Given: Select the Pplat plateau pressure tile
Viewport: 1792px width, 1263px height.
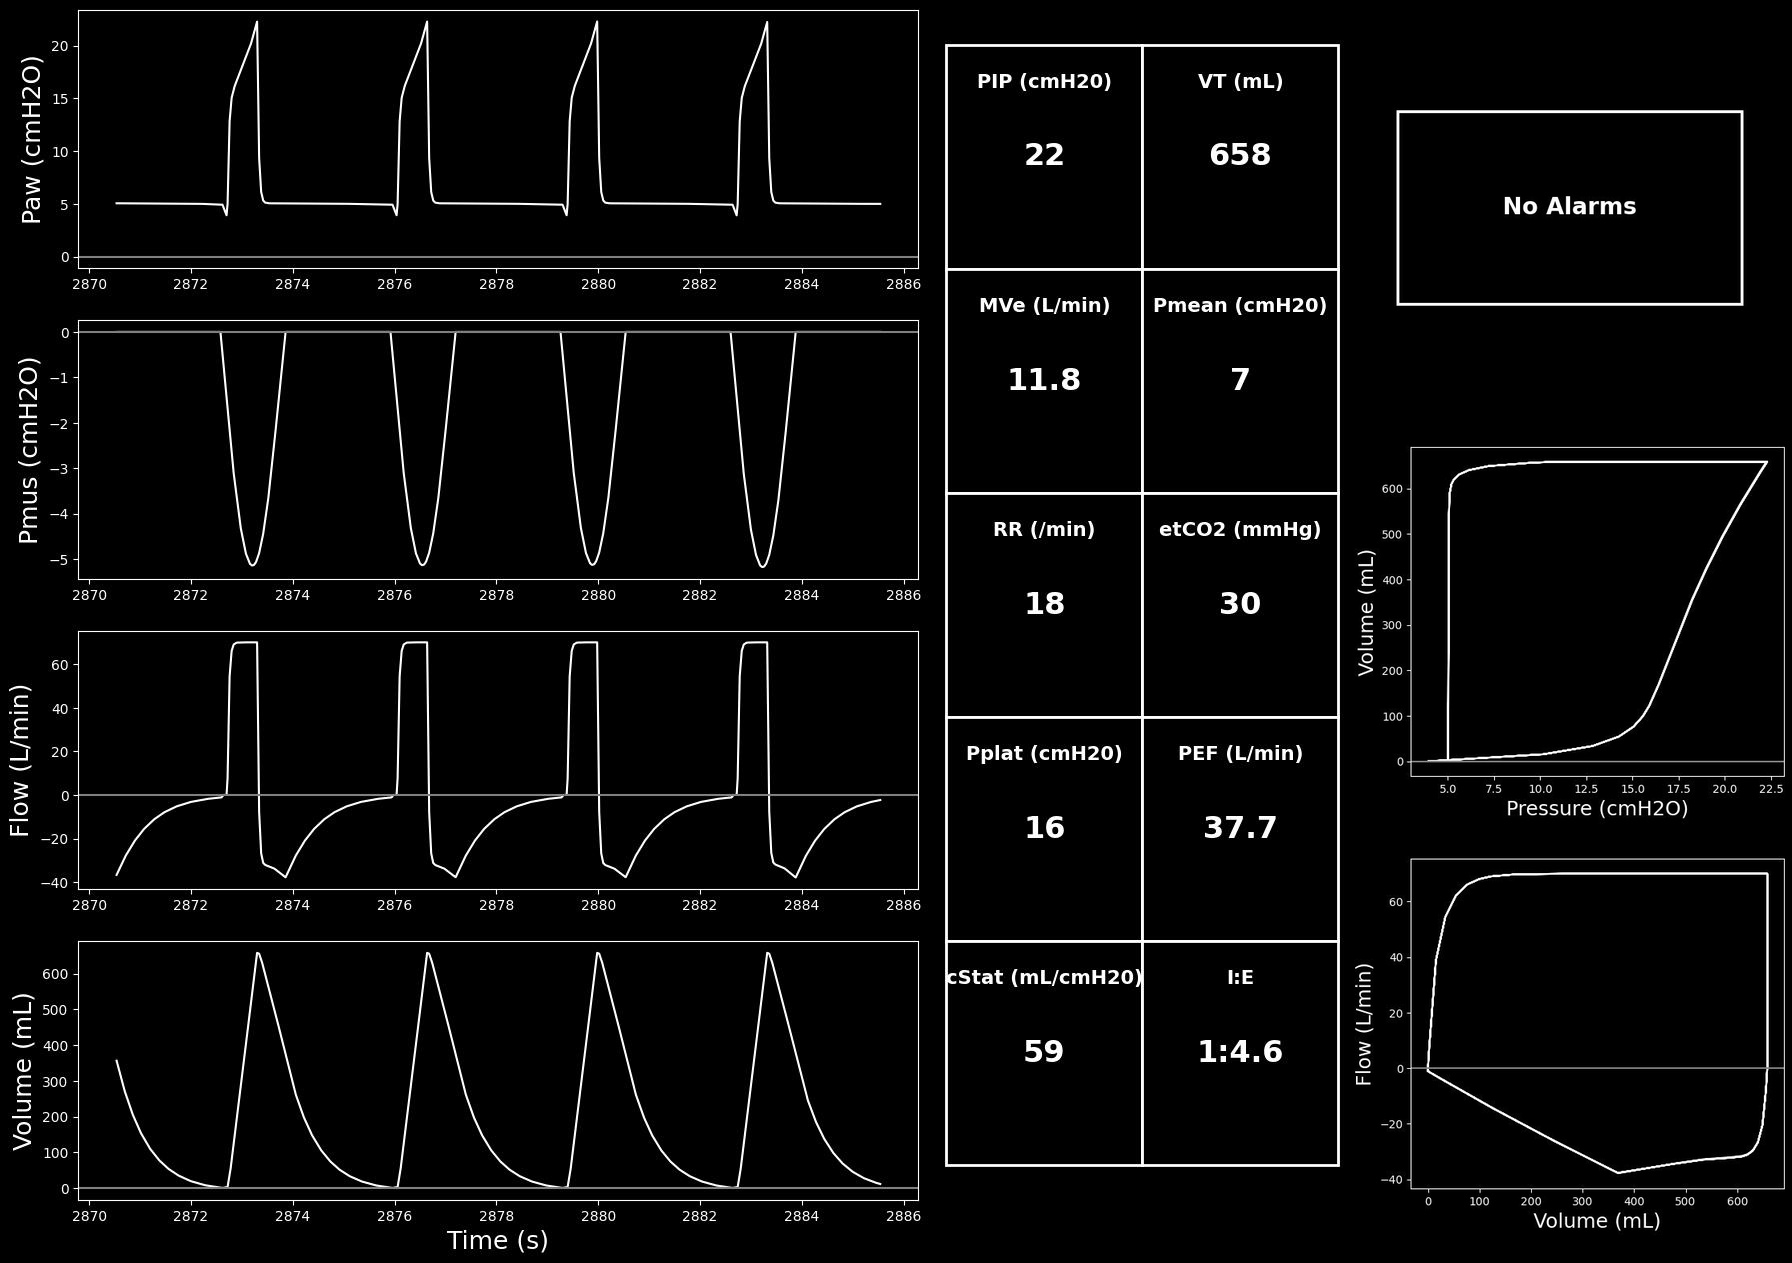Looking at the screenshot, I should [1044, 829].
